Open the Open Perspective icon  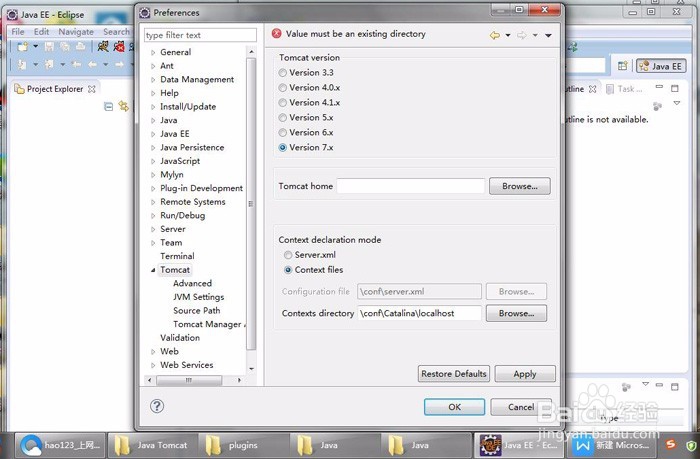click(622, 67)
